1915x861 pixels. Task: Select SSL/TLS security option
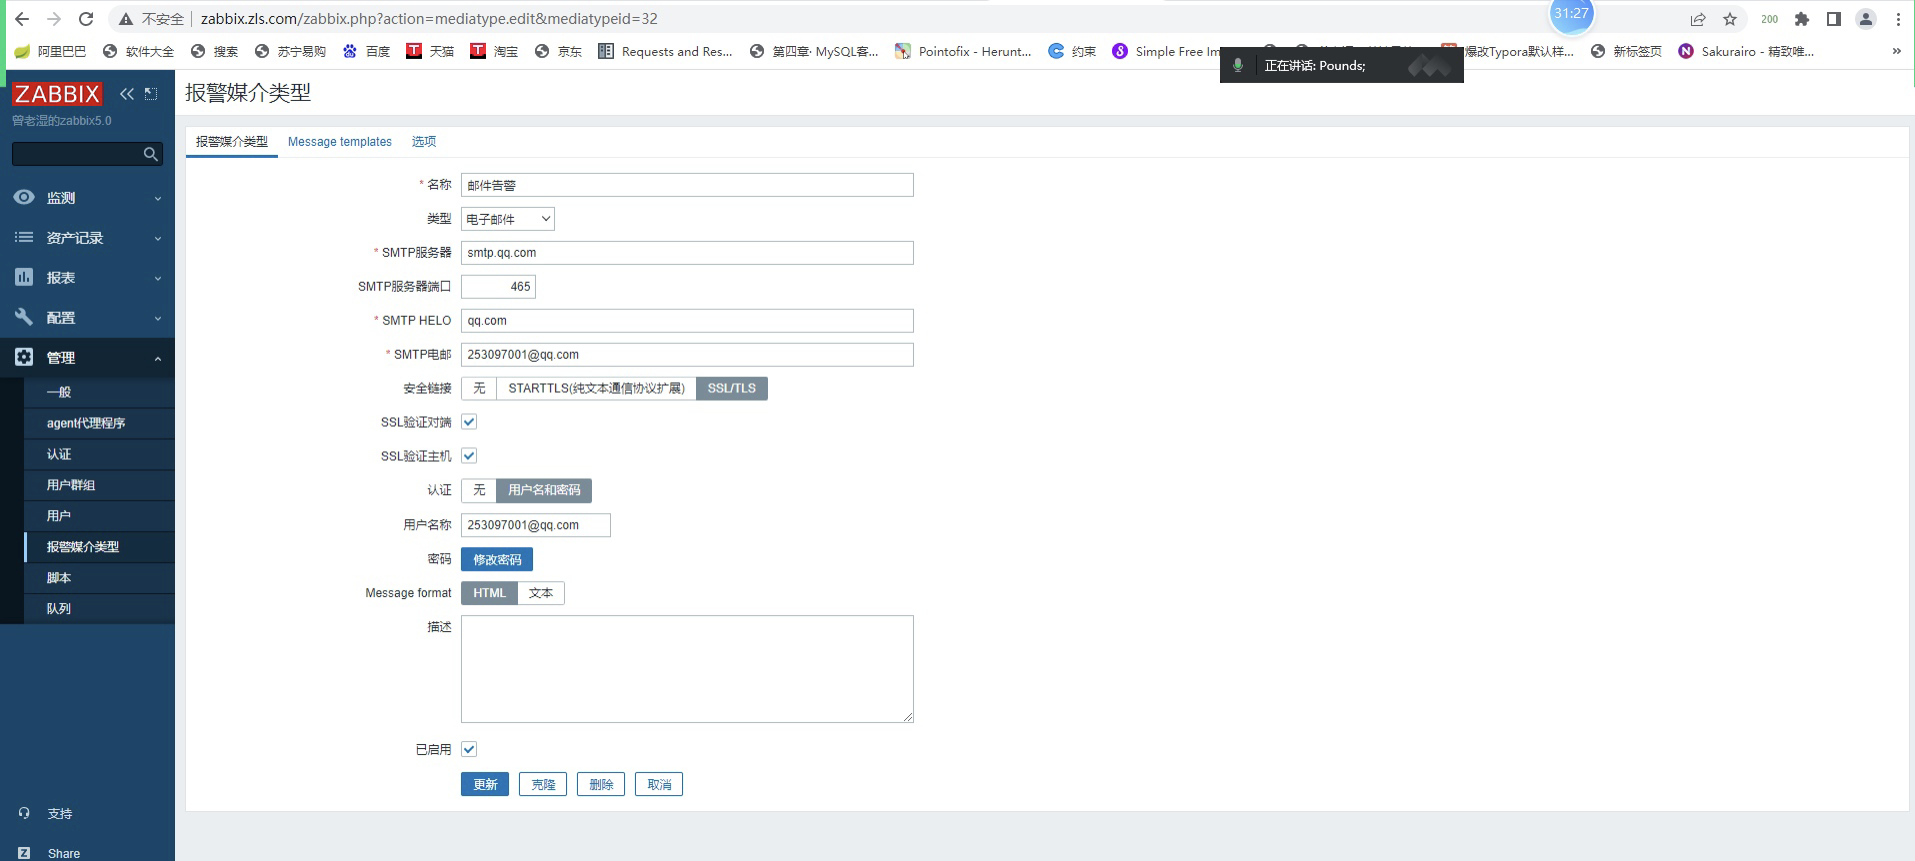click(732, 388)
